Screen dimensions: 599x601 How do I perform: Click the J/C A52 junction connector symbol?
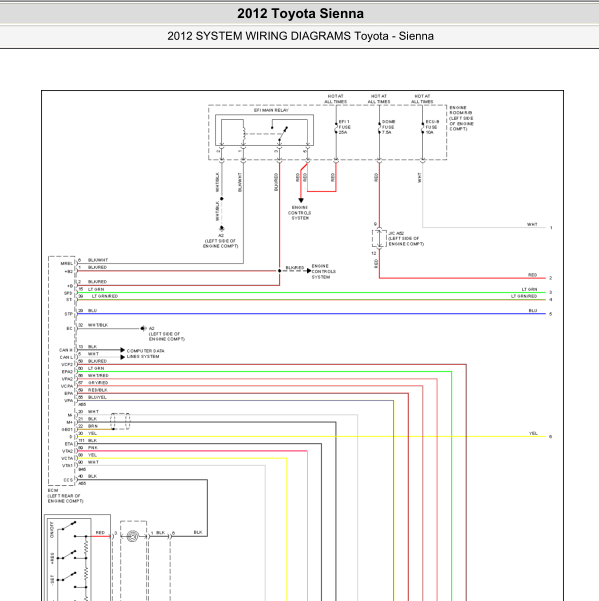pos(379,238)
